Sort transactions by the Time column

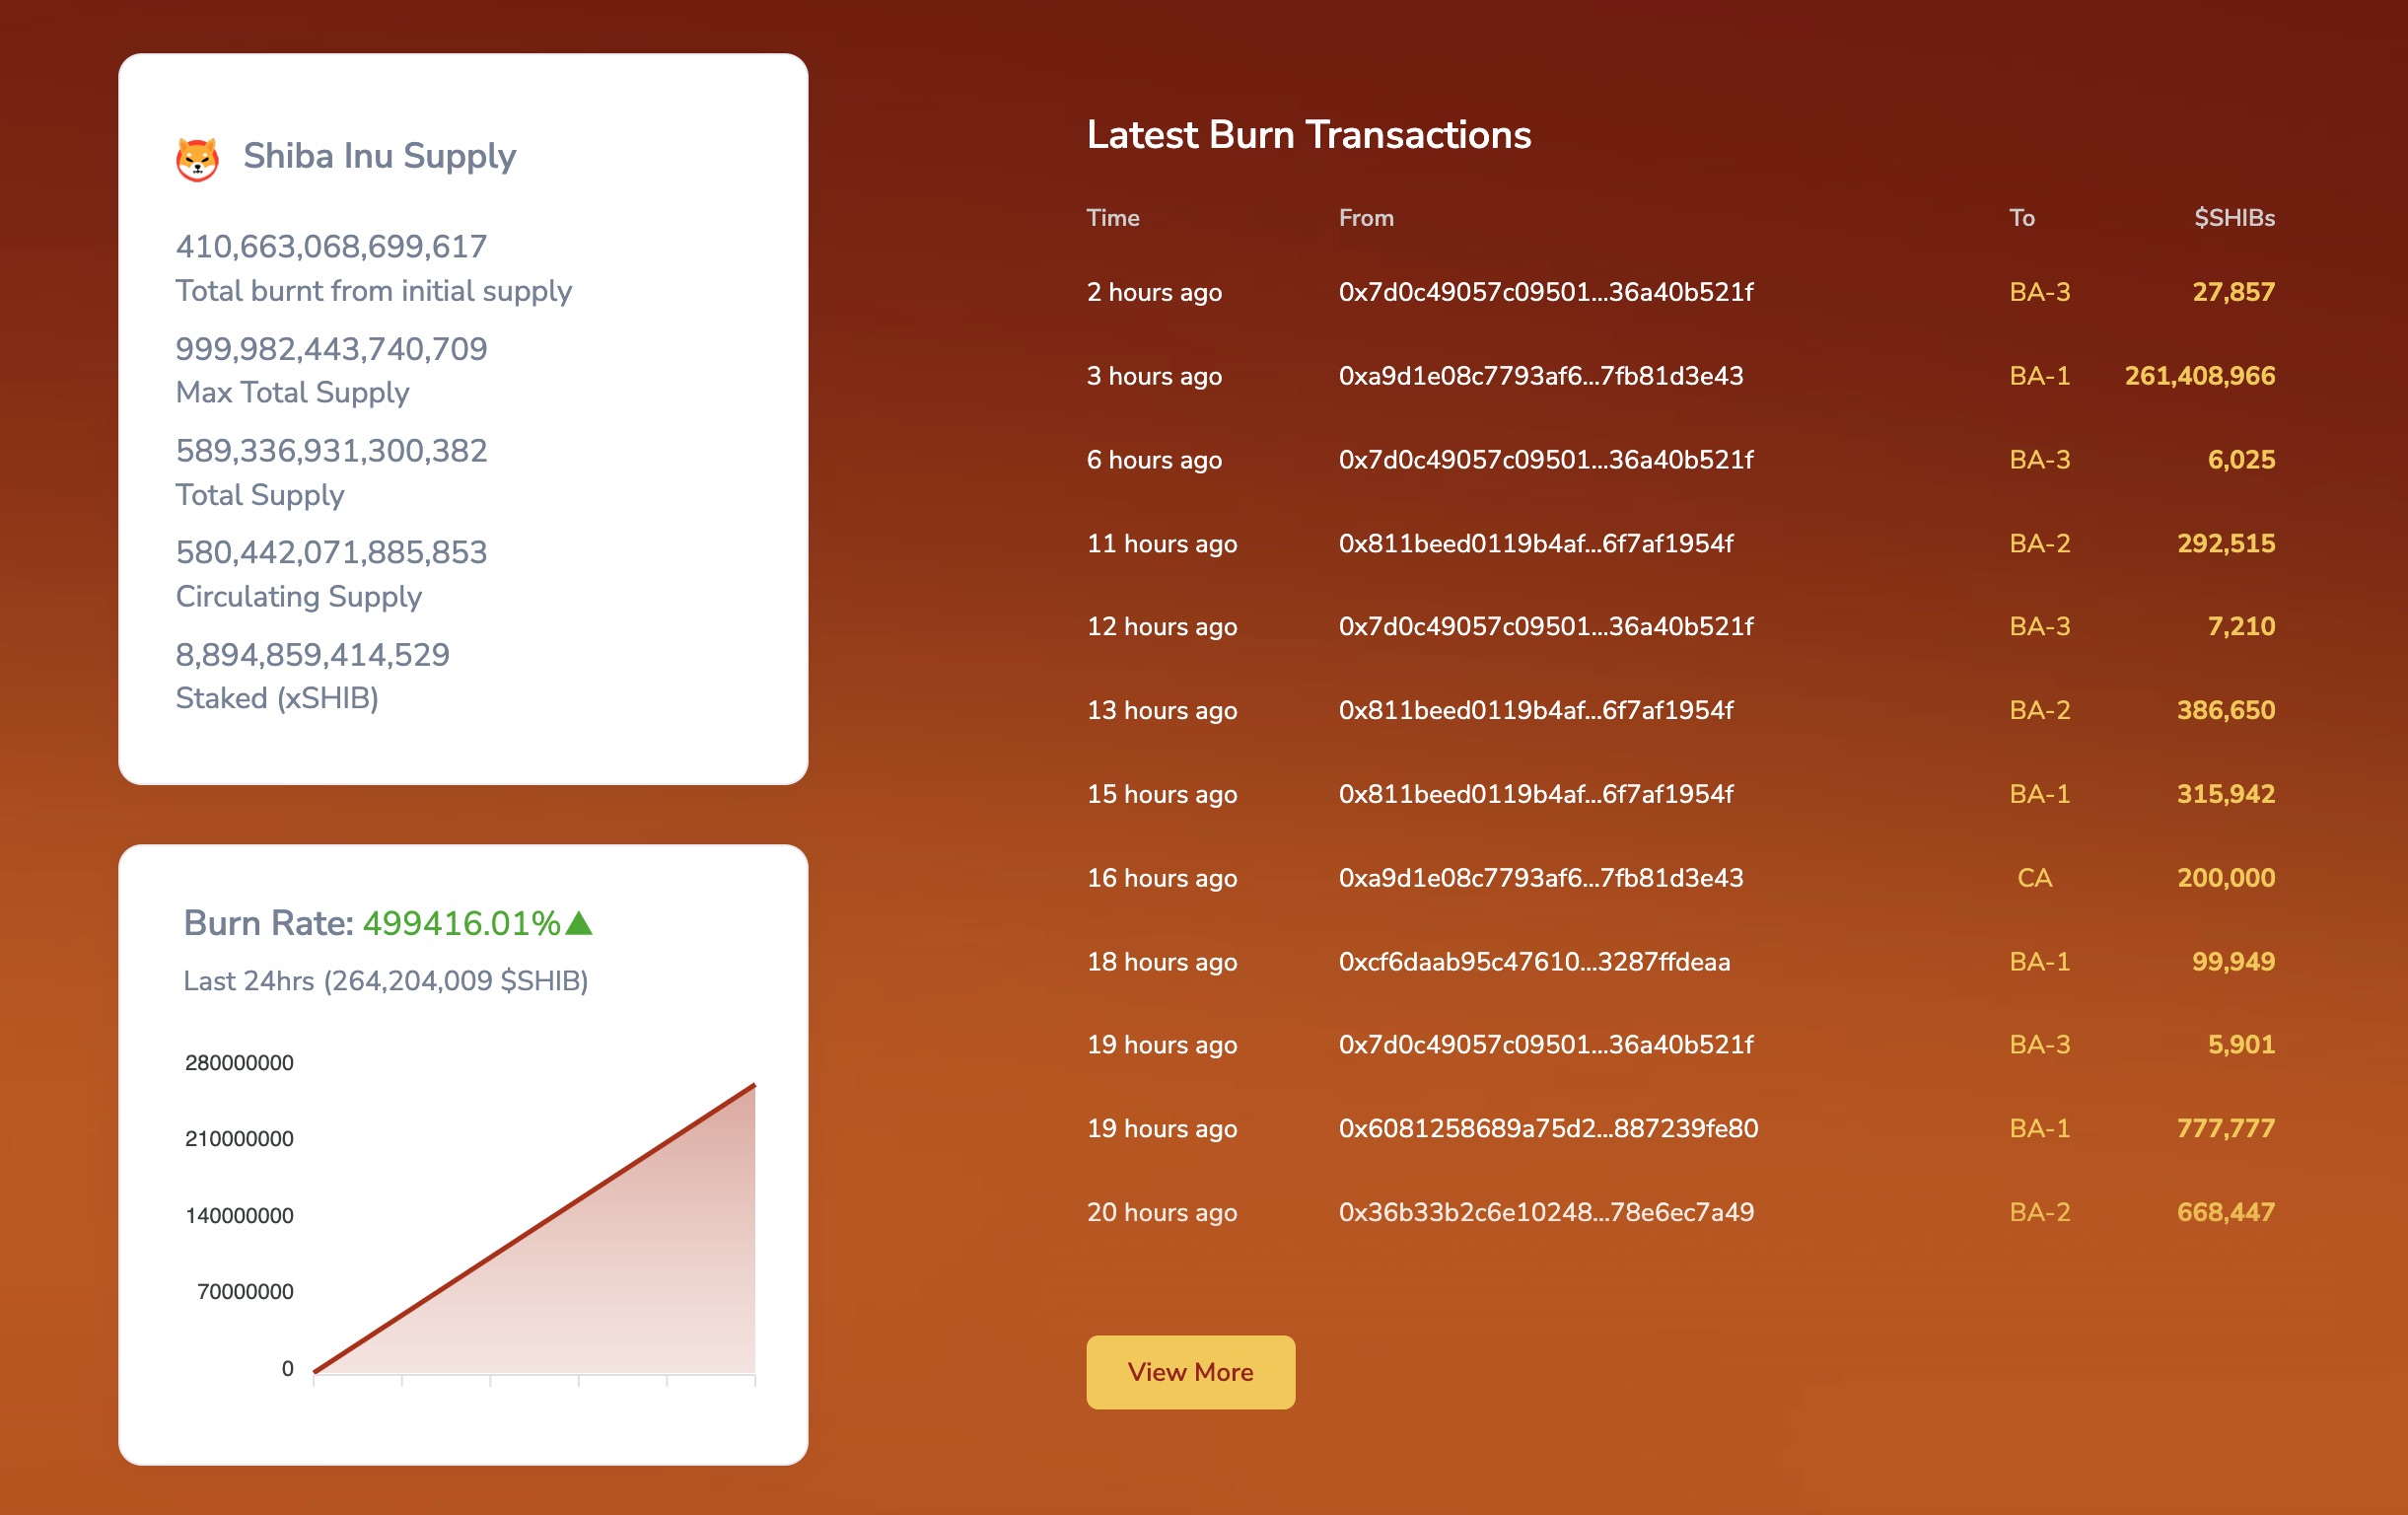pos(1113,217)
